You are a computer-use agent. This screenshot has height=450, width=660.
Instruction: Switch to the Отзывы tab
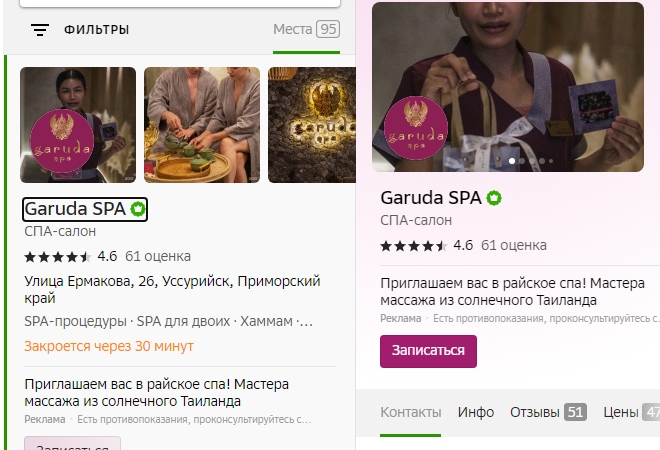pyautogui.click(x=548, y=412)
